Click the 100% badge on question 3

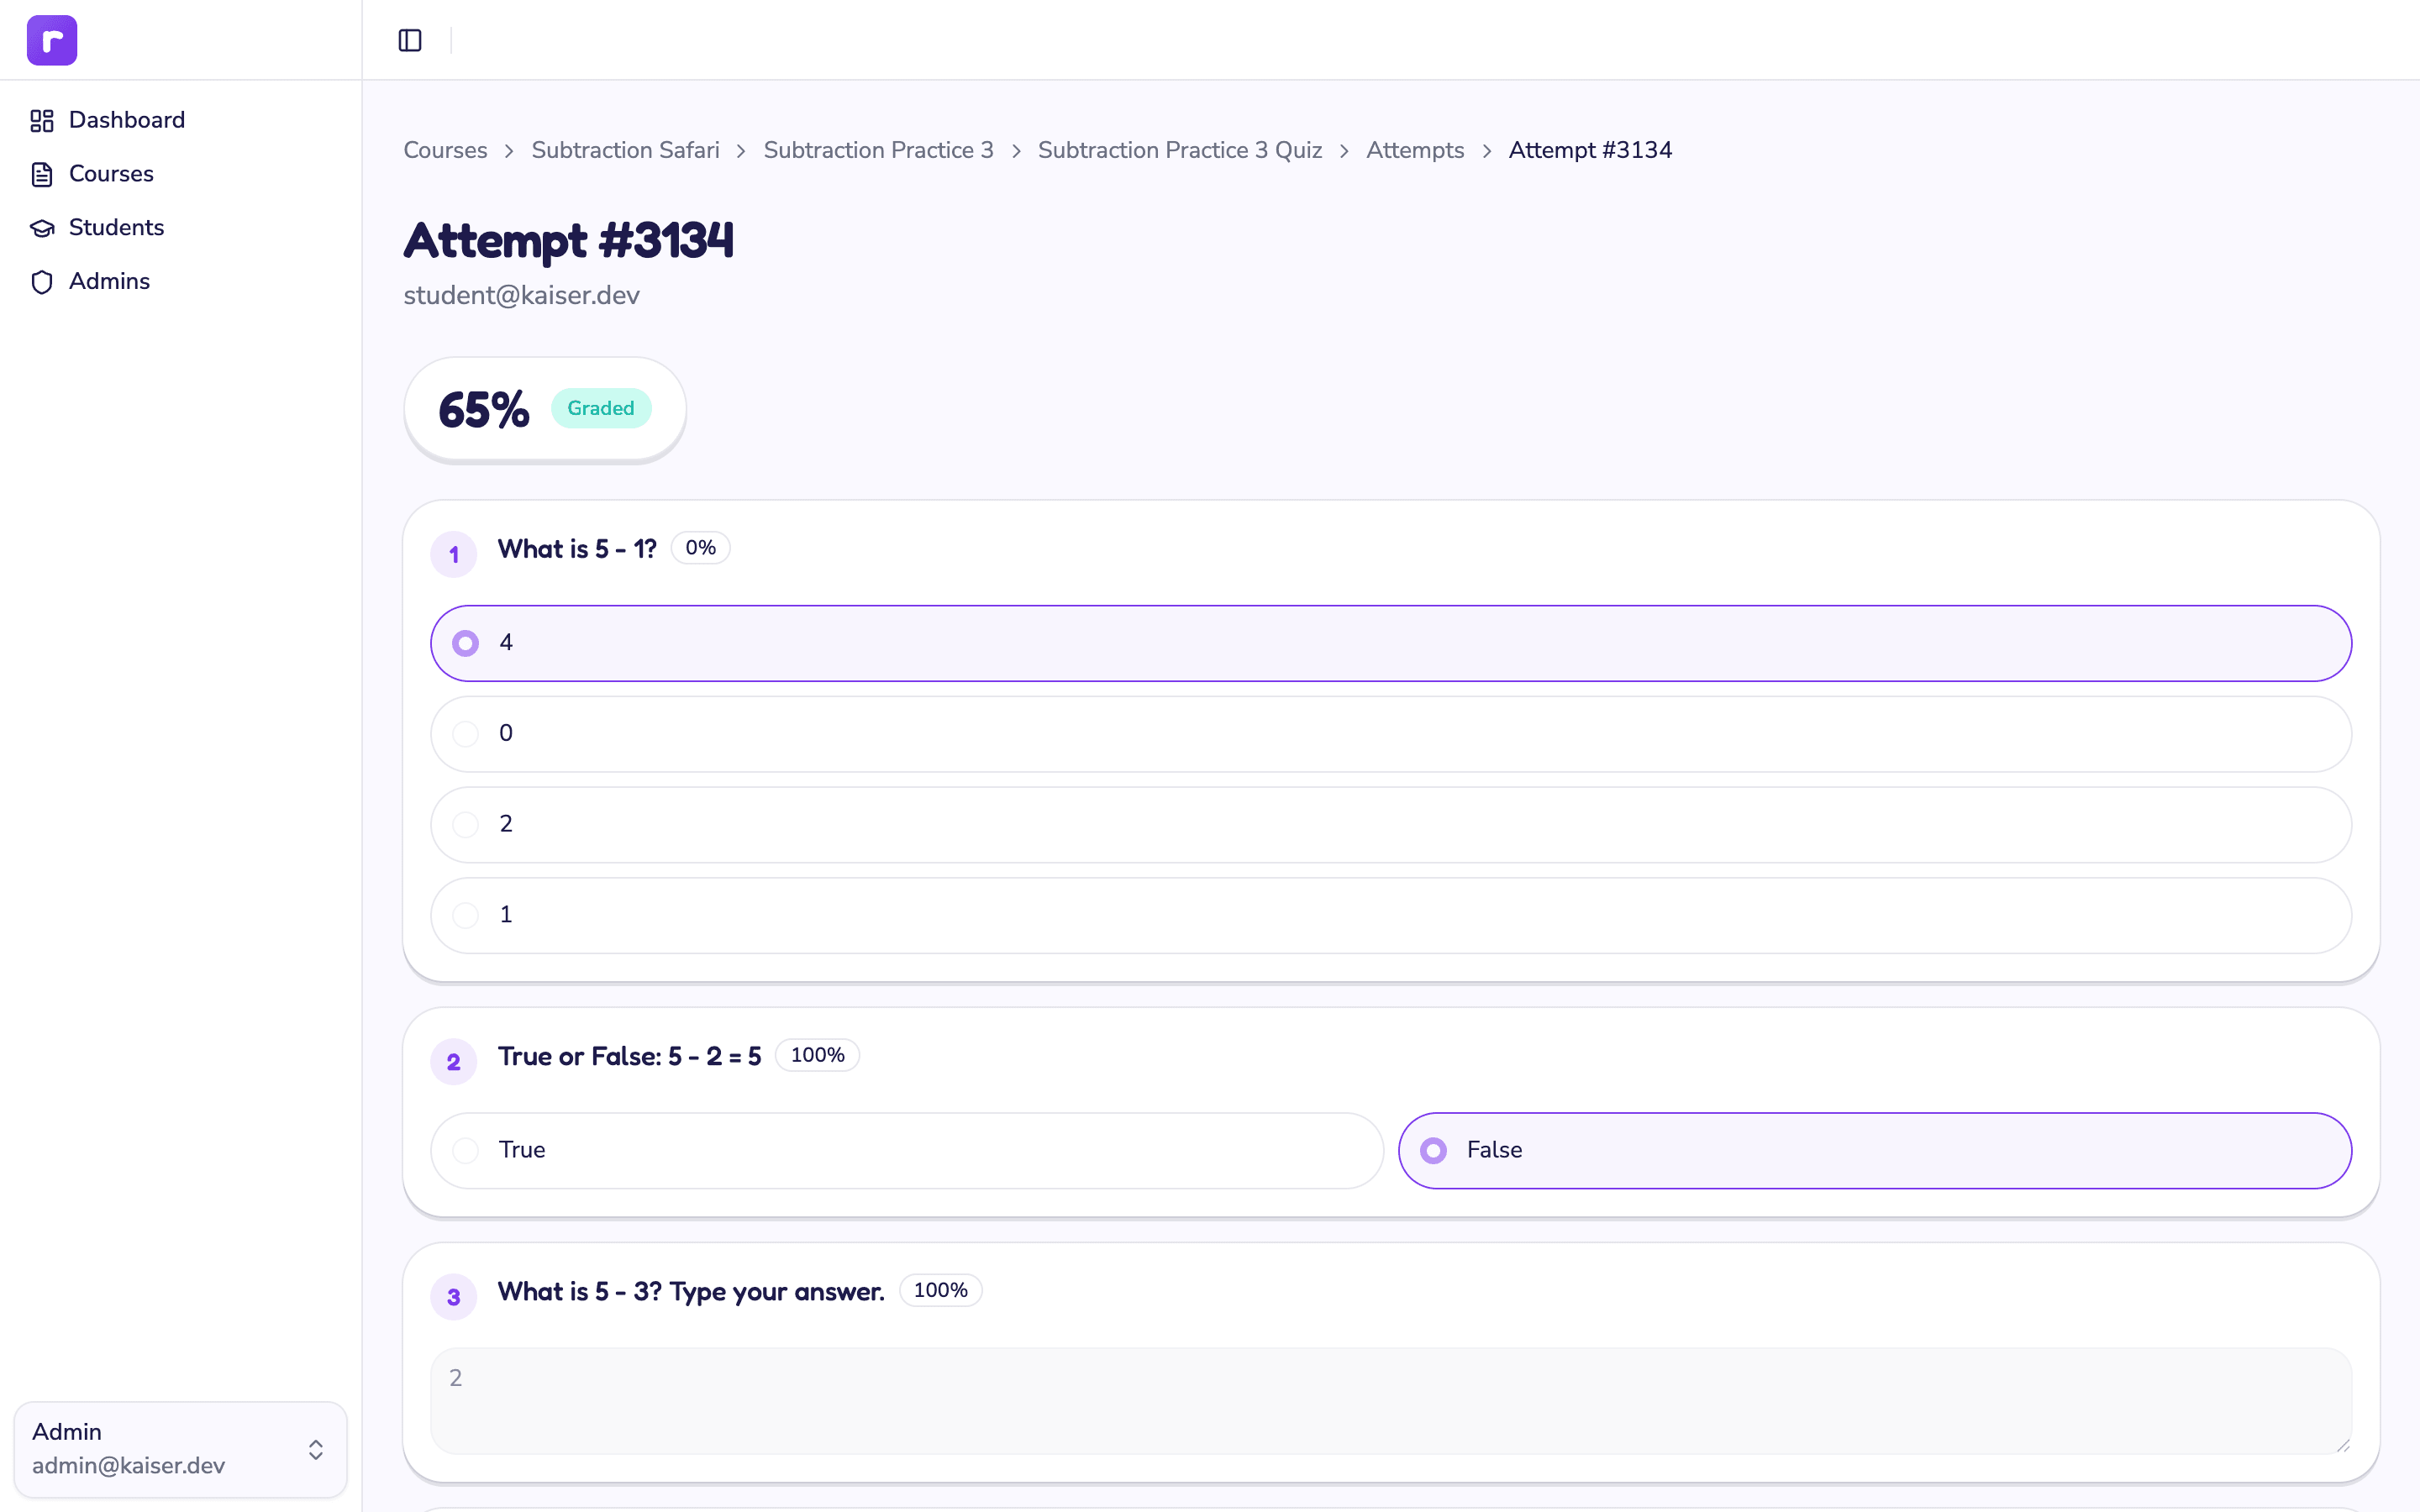pos(940,1290)
